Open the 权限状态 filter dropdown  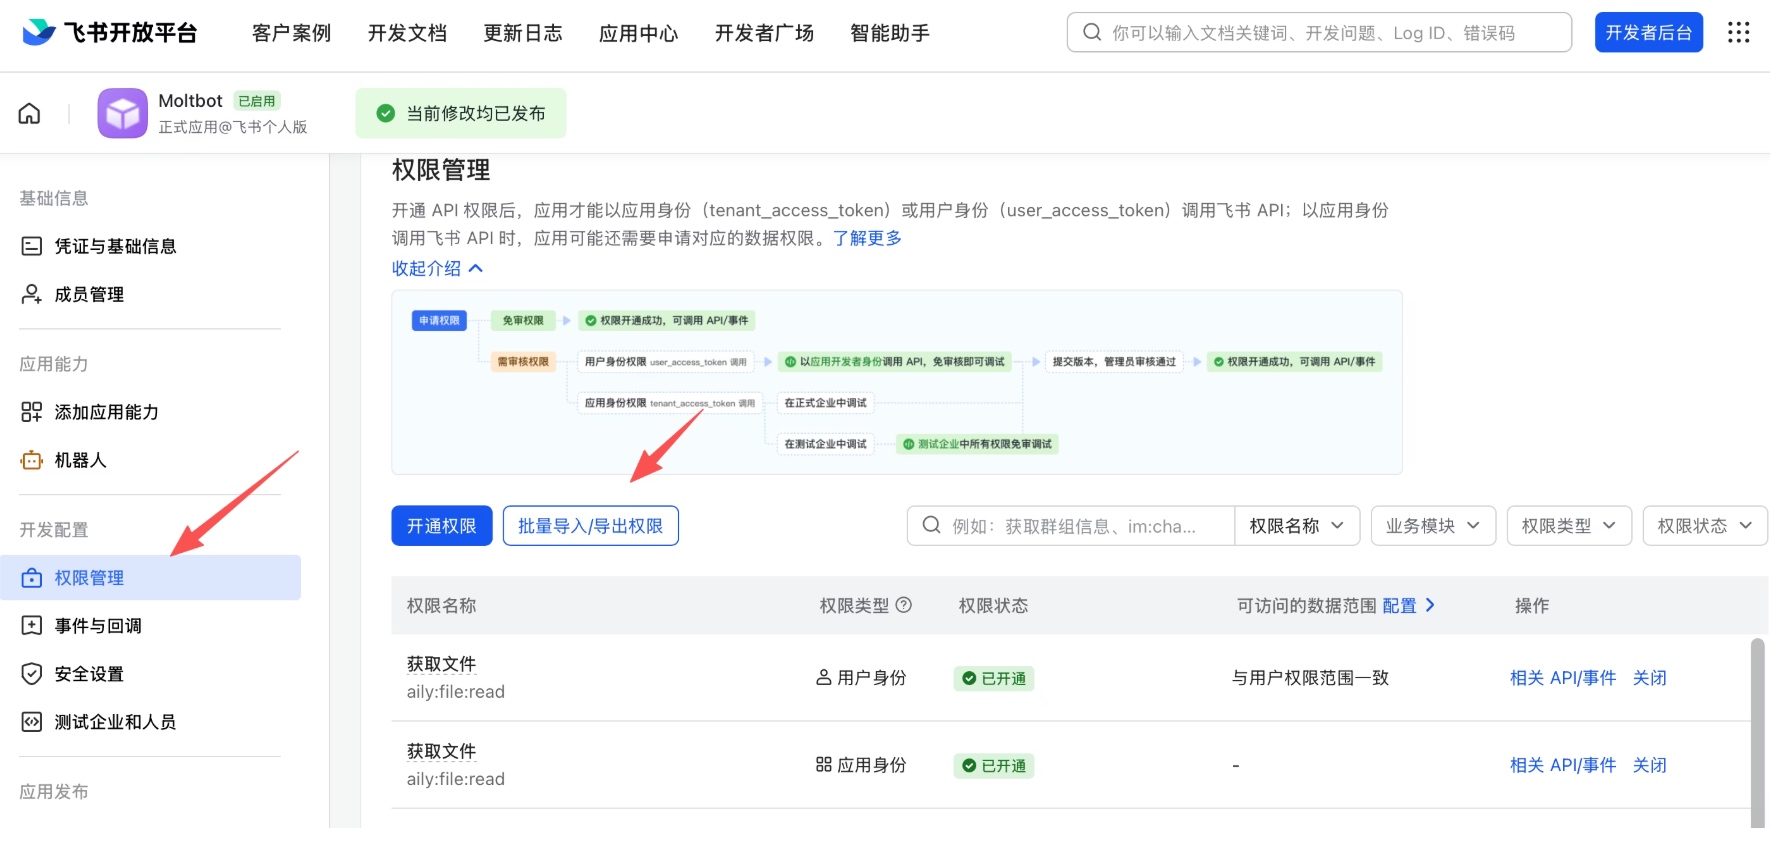click(x=1704, y=526)
